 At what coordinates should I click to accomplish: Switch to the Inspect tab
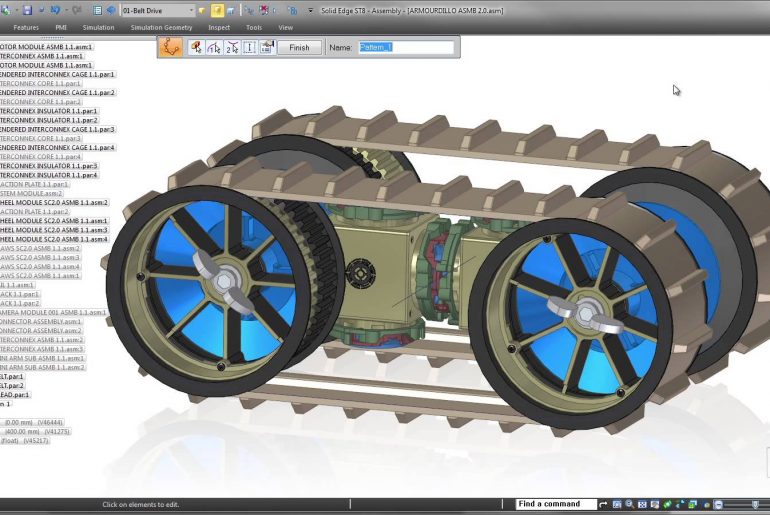pos(218,27)
